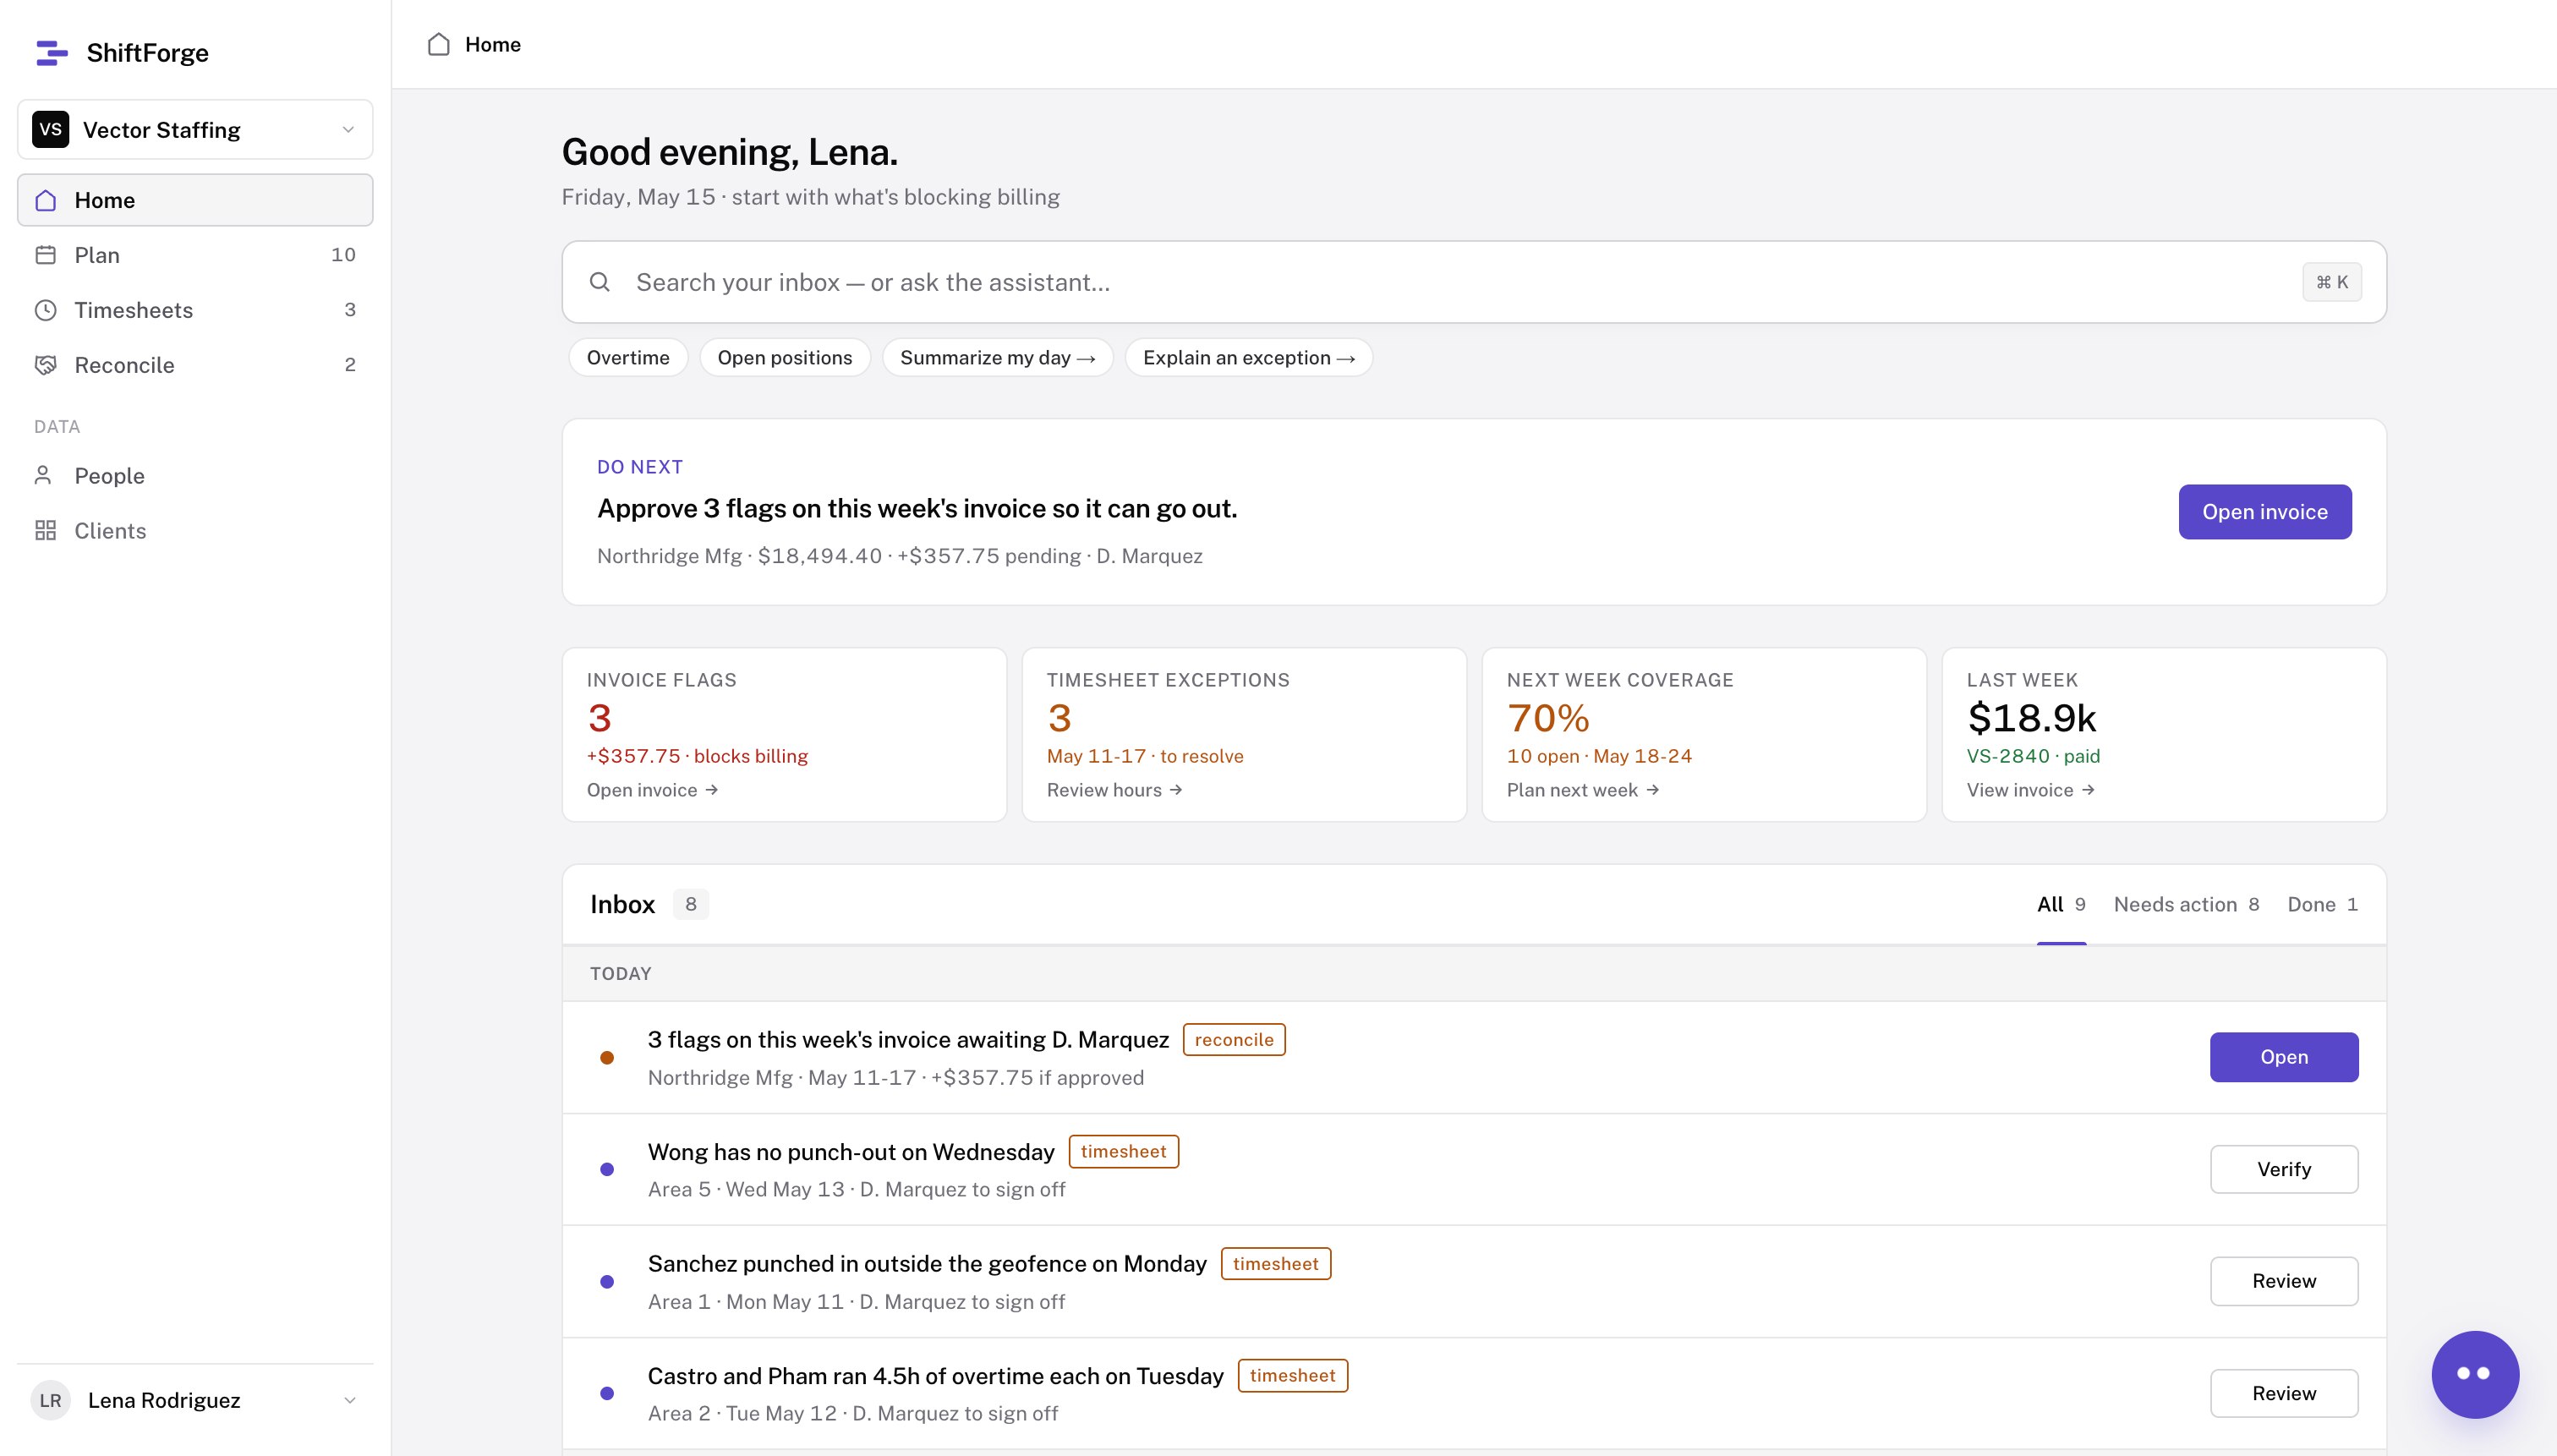
Task: Open Plan page with 10 items
Action: coord(195,255)
